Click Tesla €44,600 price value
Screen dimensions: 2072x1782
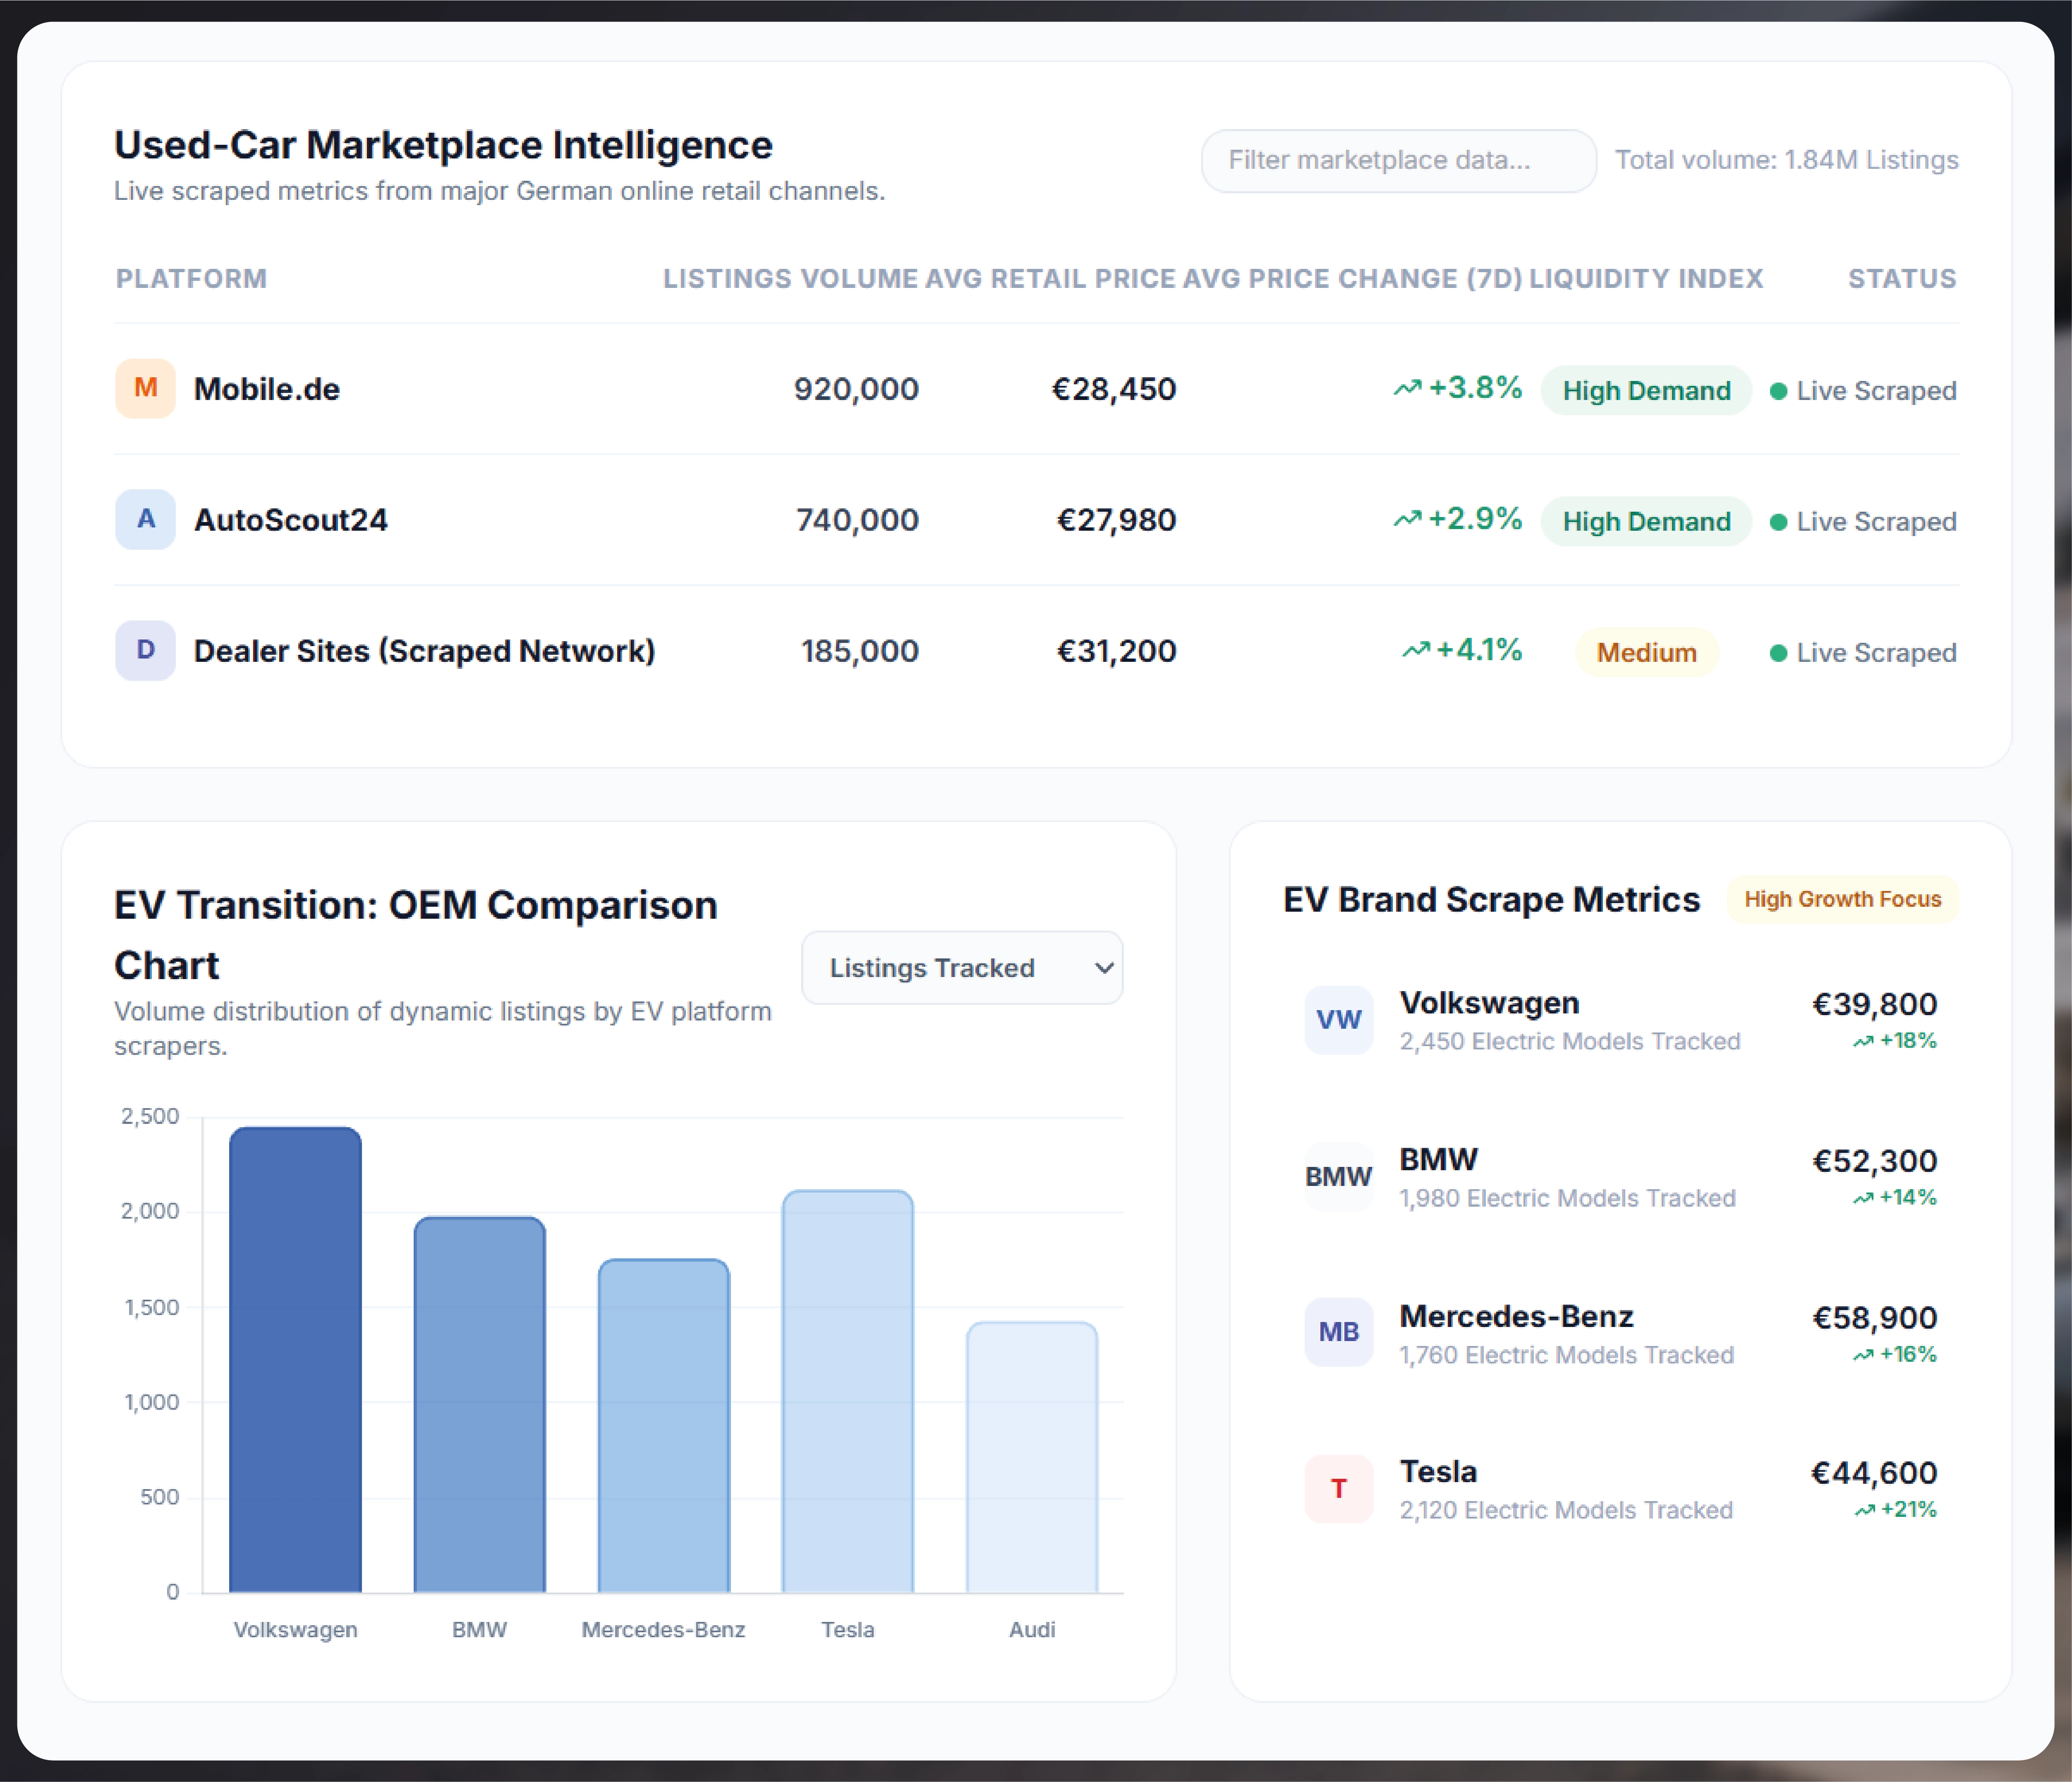coord(1874,1473)
